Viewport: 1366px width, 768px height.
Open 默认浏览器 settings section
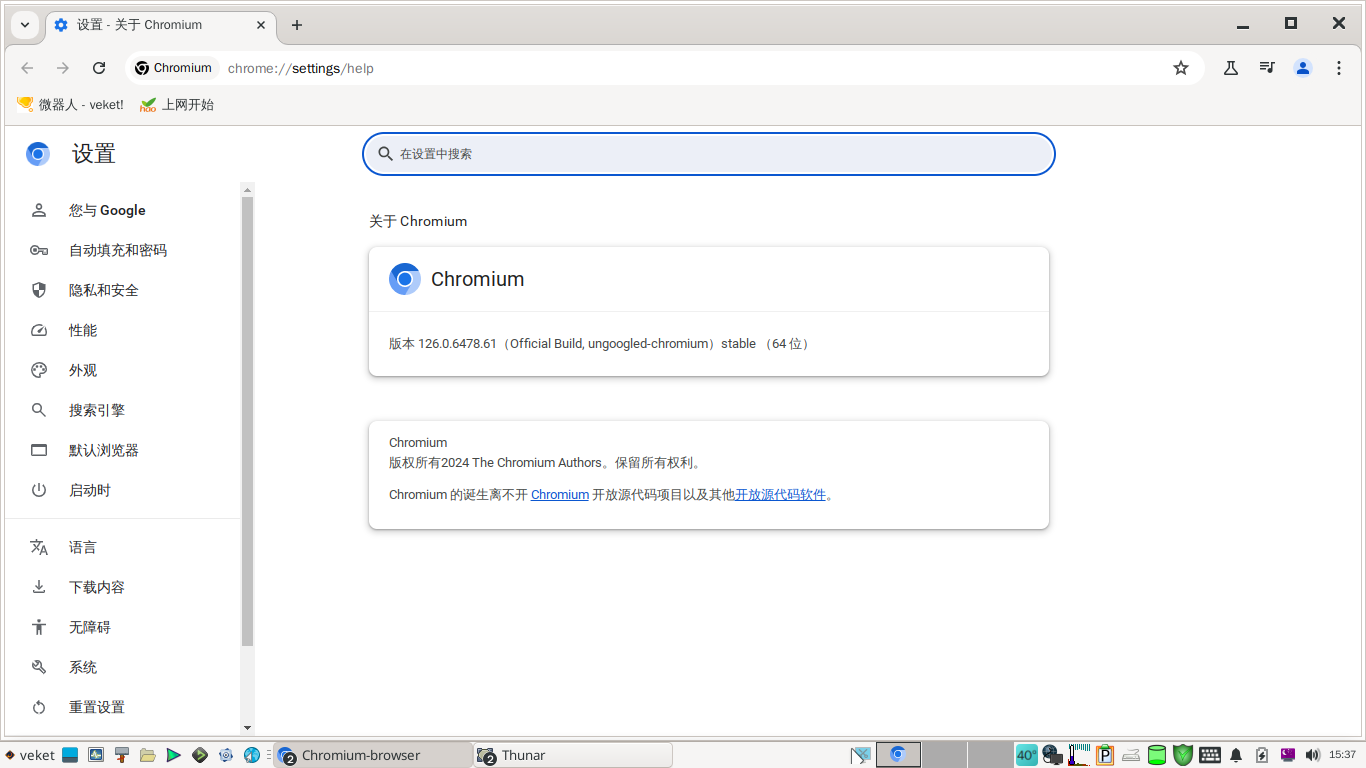[123, 450]
